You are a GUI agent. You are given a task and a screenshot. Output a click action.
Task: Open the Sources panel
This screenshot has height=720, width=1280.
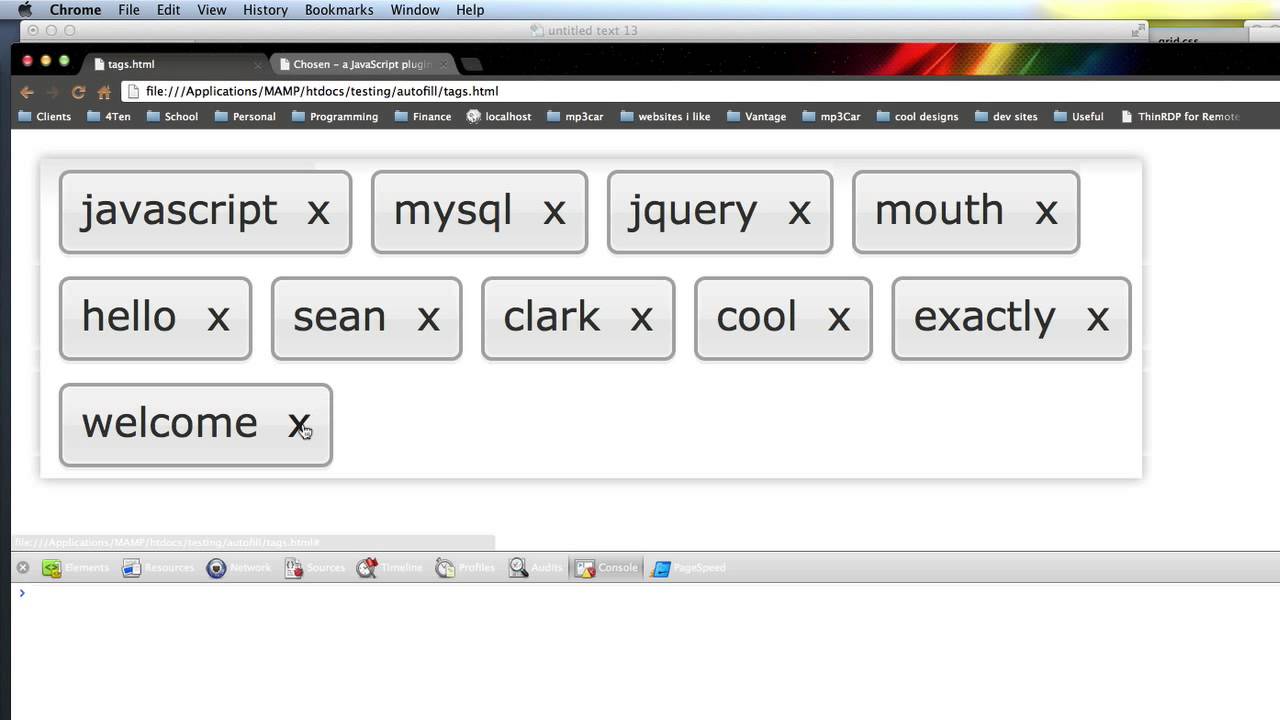tap(315, 568)
